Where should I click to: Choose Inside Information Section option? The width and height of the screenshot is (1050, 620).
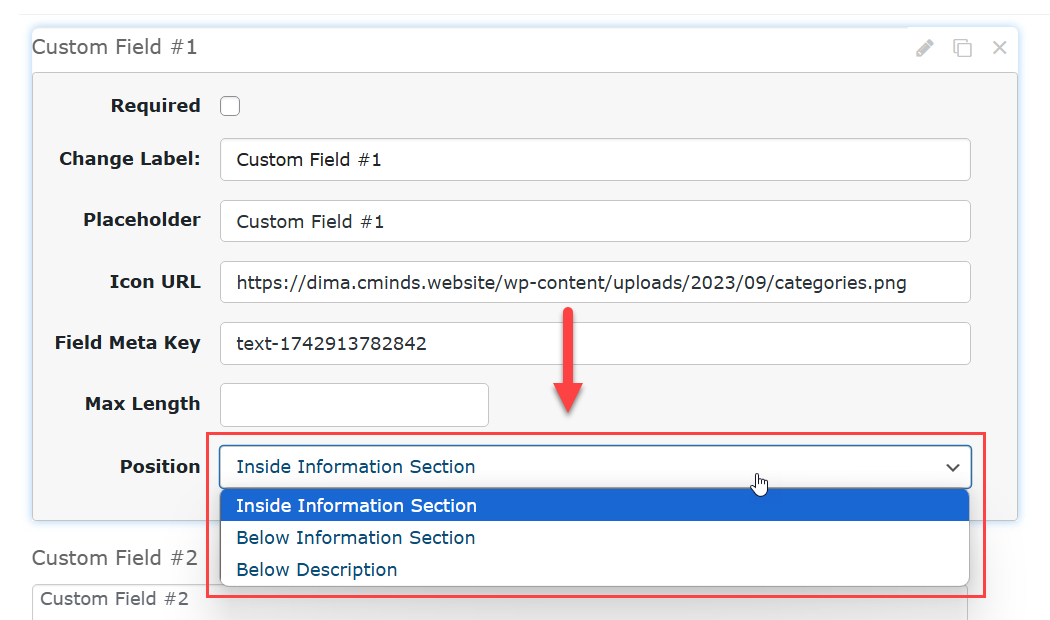point(595,506)
